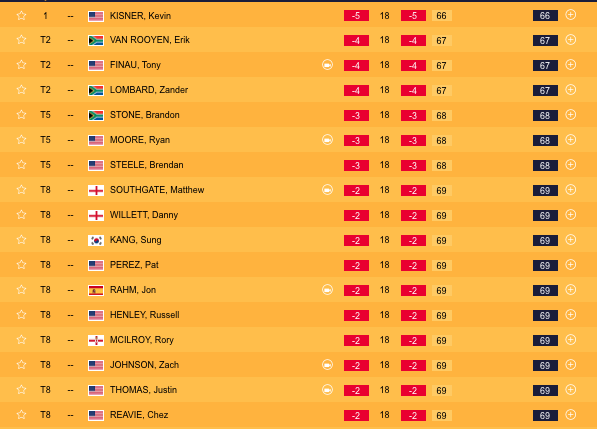This screenshot has height=429, width=597.
Task: Toggle favorite star for MCILROY, Rory
Action: pos(21,340)
